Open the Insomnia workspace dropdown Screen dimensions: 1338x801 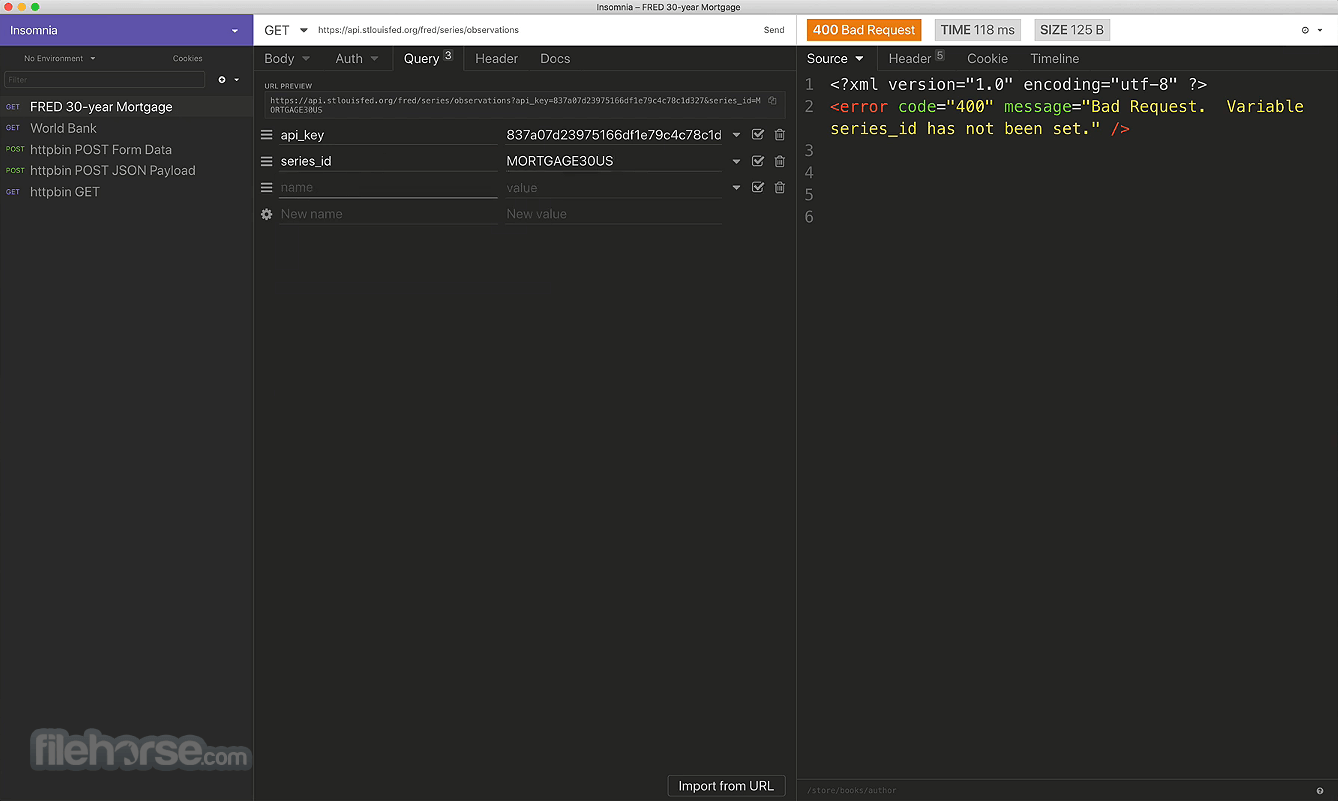[x=126, y=30]
